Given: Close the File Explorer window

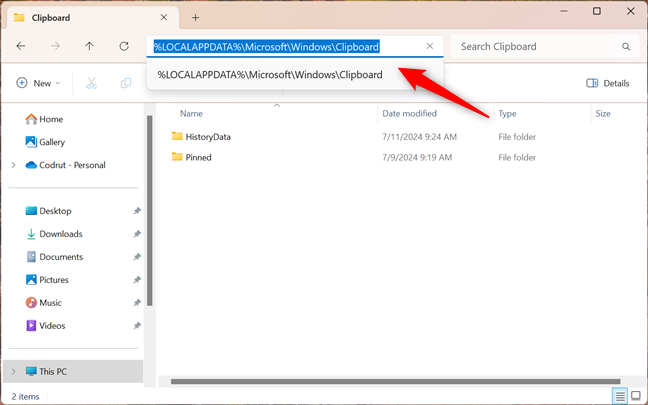Looking at the screenshot, I should coord(631,11).
